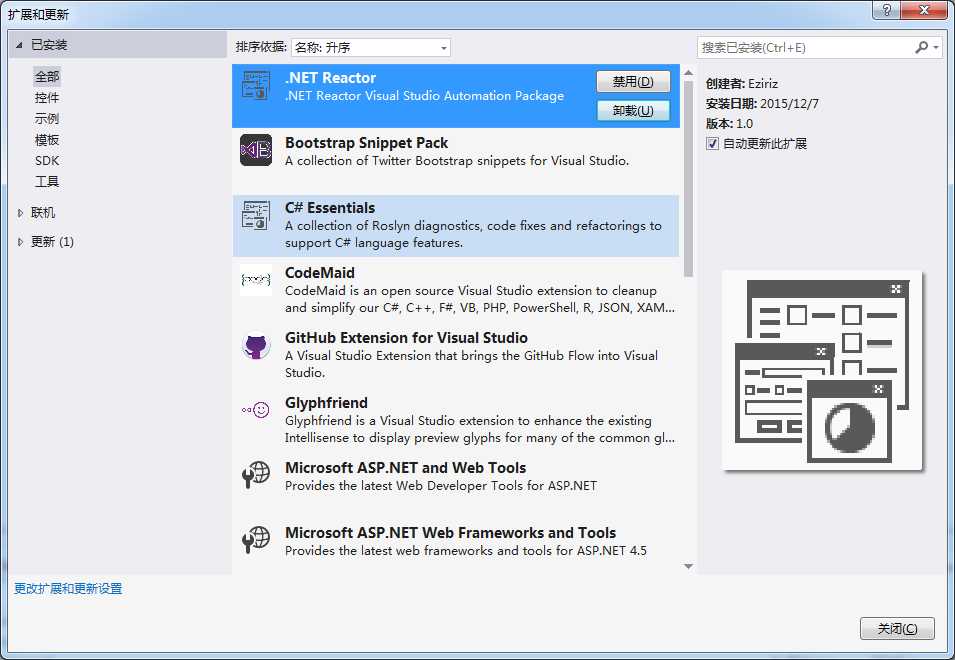
Task: Select the 控件 category
Action: tap(47, 97)
